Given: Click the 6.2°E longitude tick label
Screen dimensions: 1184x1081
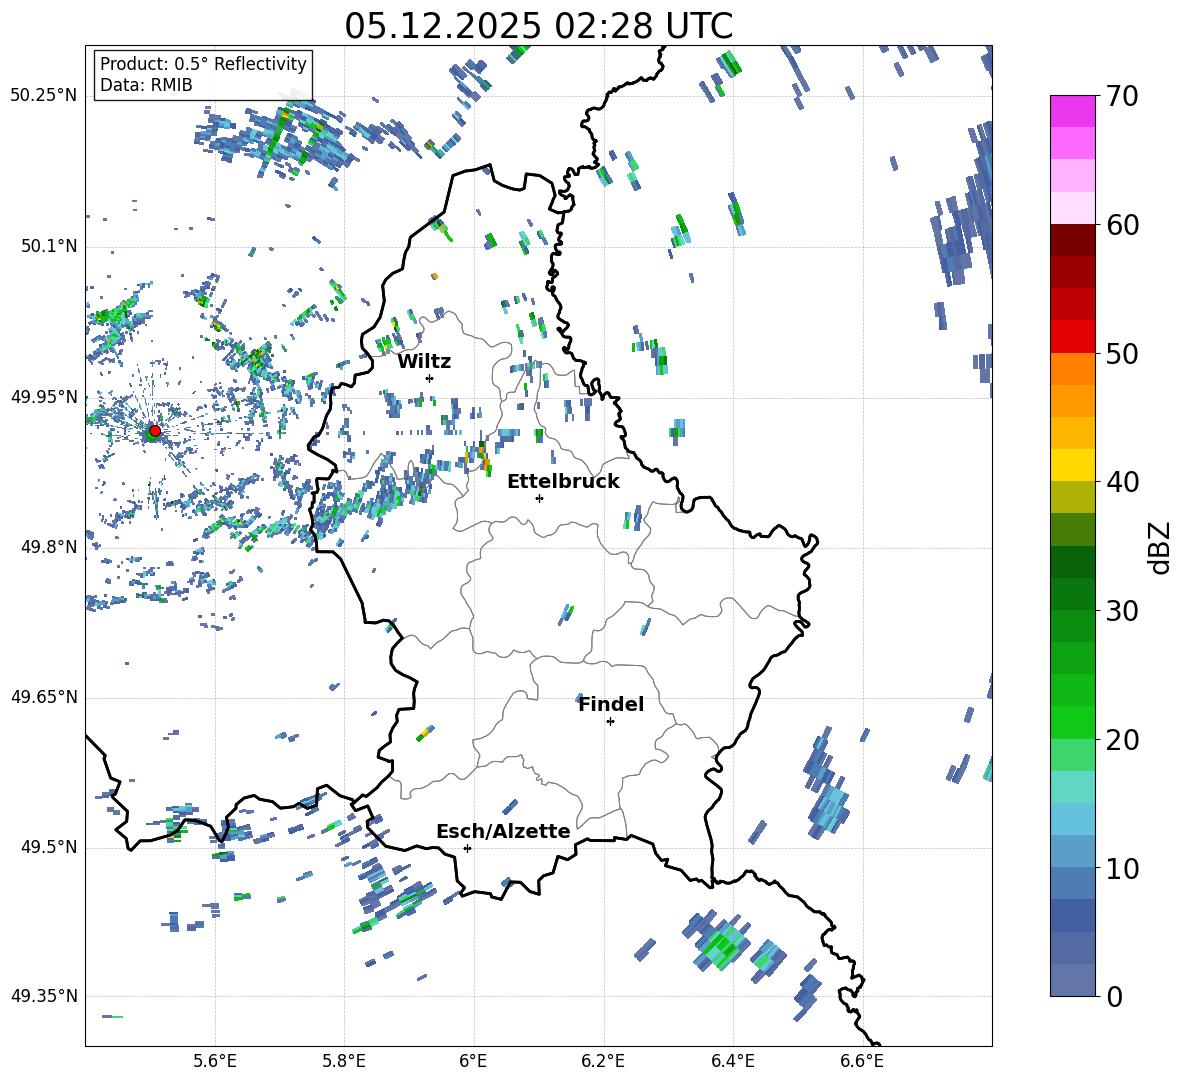Looking at the screenshot, I should (603, 1059).
